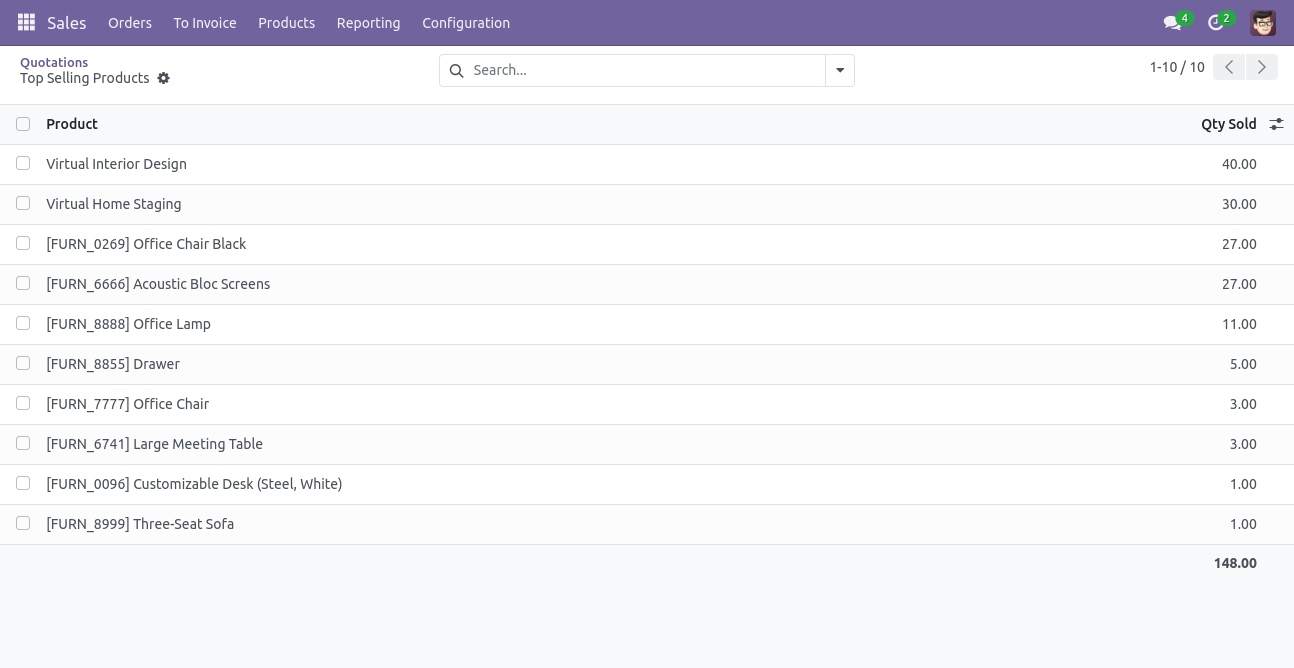The image size is (1294, 668).
Task: Go to previous page arrow
Action: pyautogui.click(x=1229, y=67)
